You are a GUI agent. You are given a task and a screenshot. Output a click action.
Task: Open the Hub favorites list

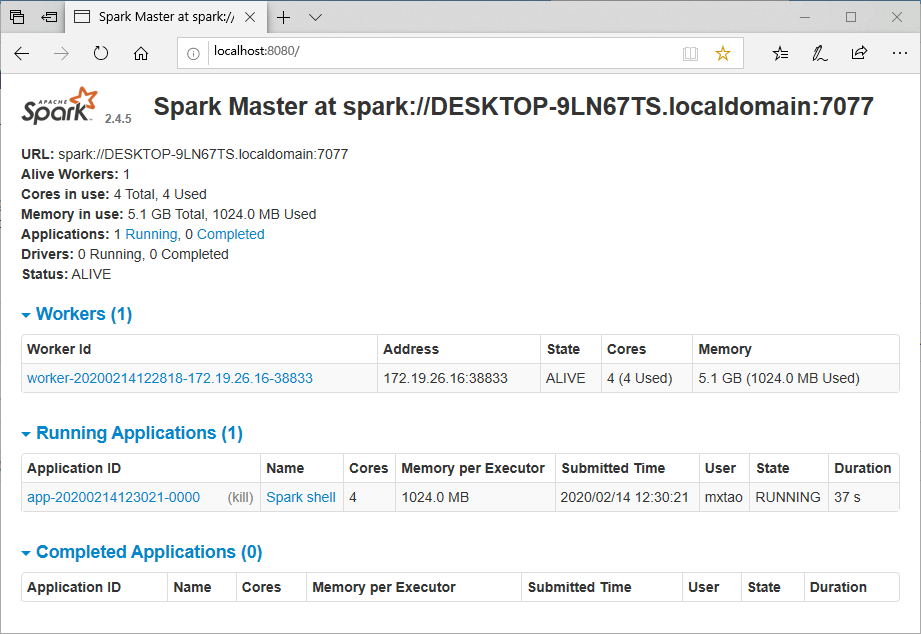point(780,53)
